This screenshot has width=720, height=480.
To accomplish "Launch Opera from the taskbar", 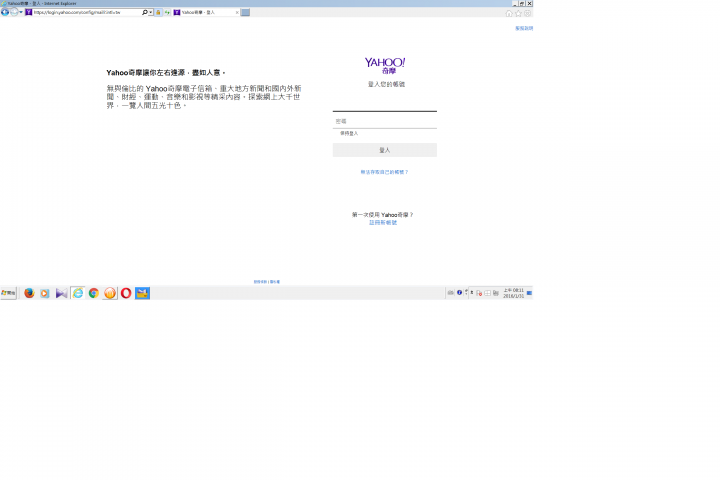I will [x=126, y=293].
